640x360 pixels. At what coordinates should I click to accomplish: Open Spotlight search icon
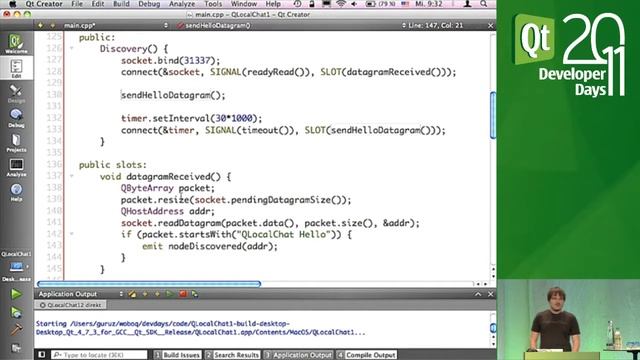483,4
